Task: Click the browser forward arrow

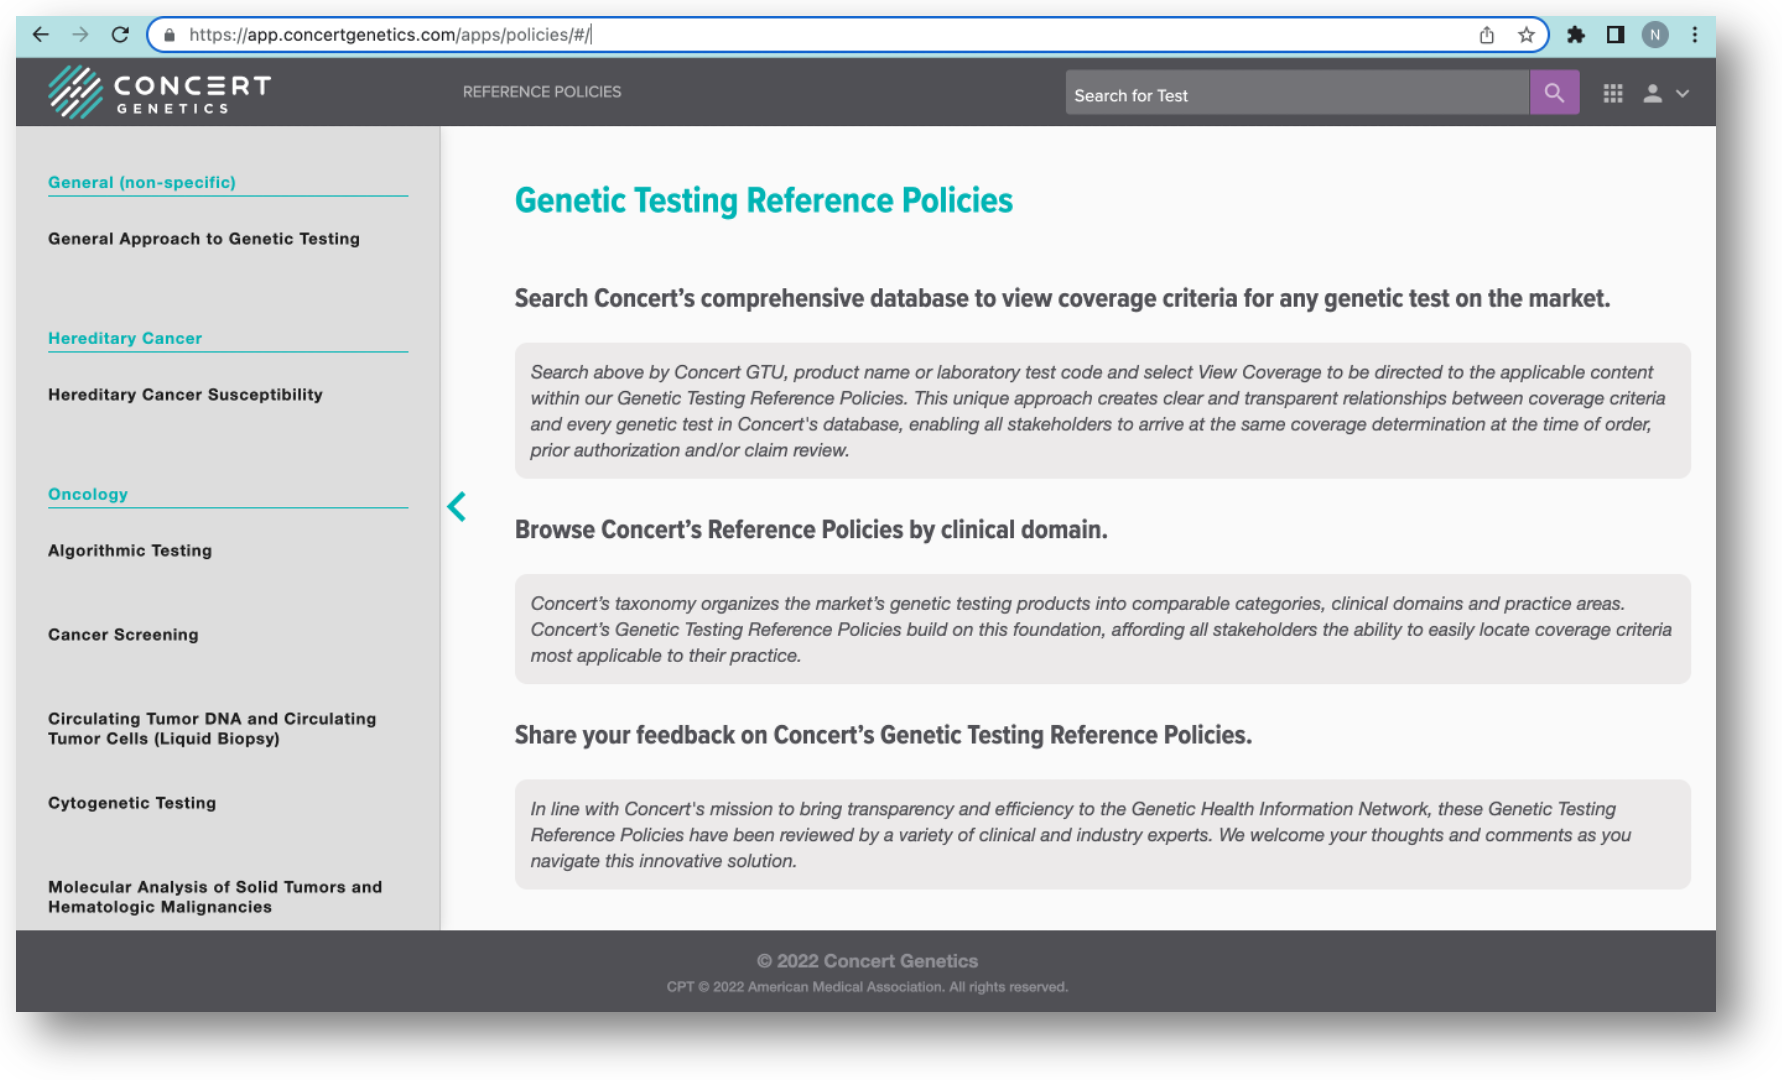Action: click(x=80, y=35)
